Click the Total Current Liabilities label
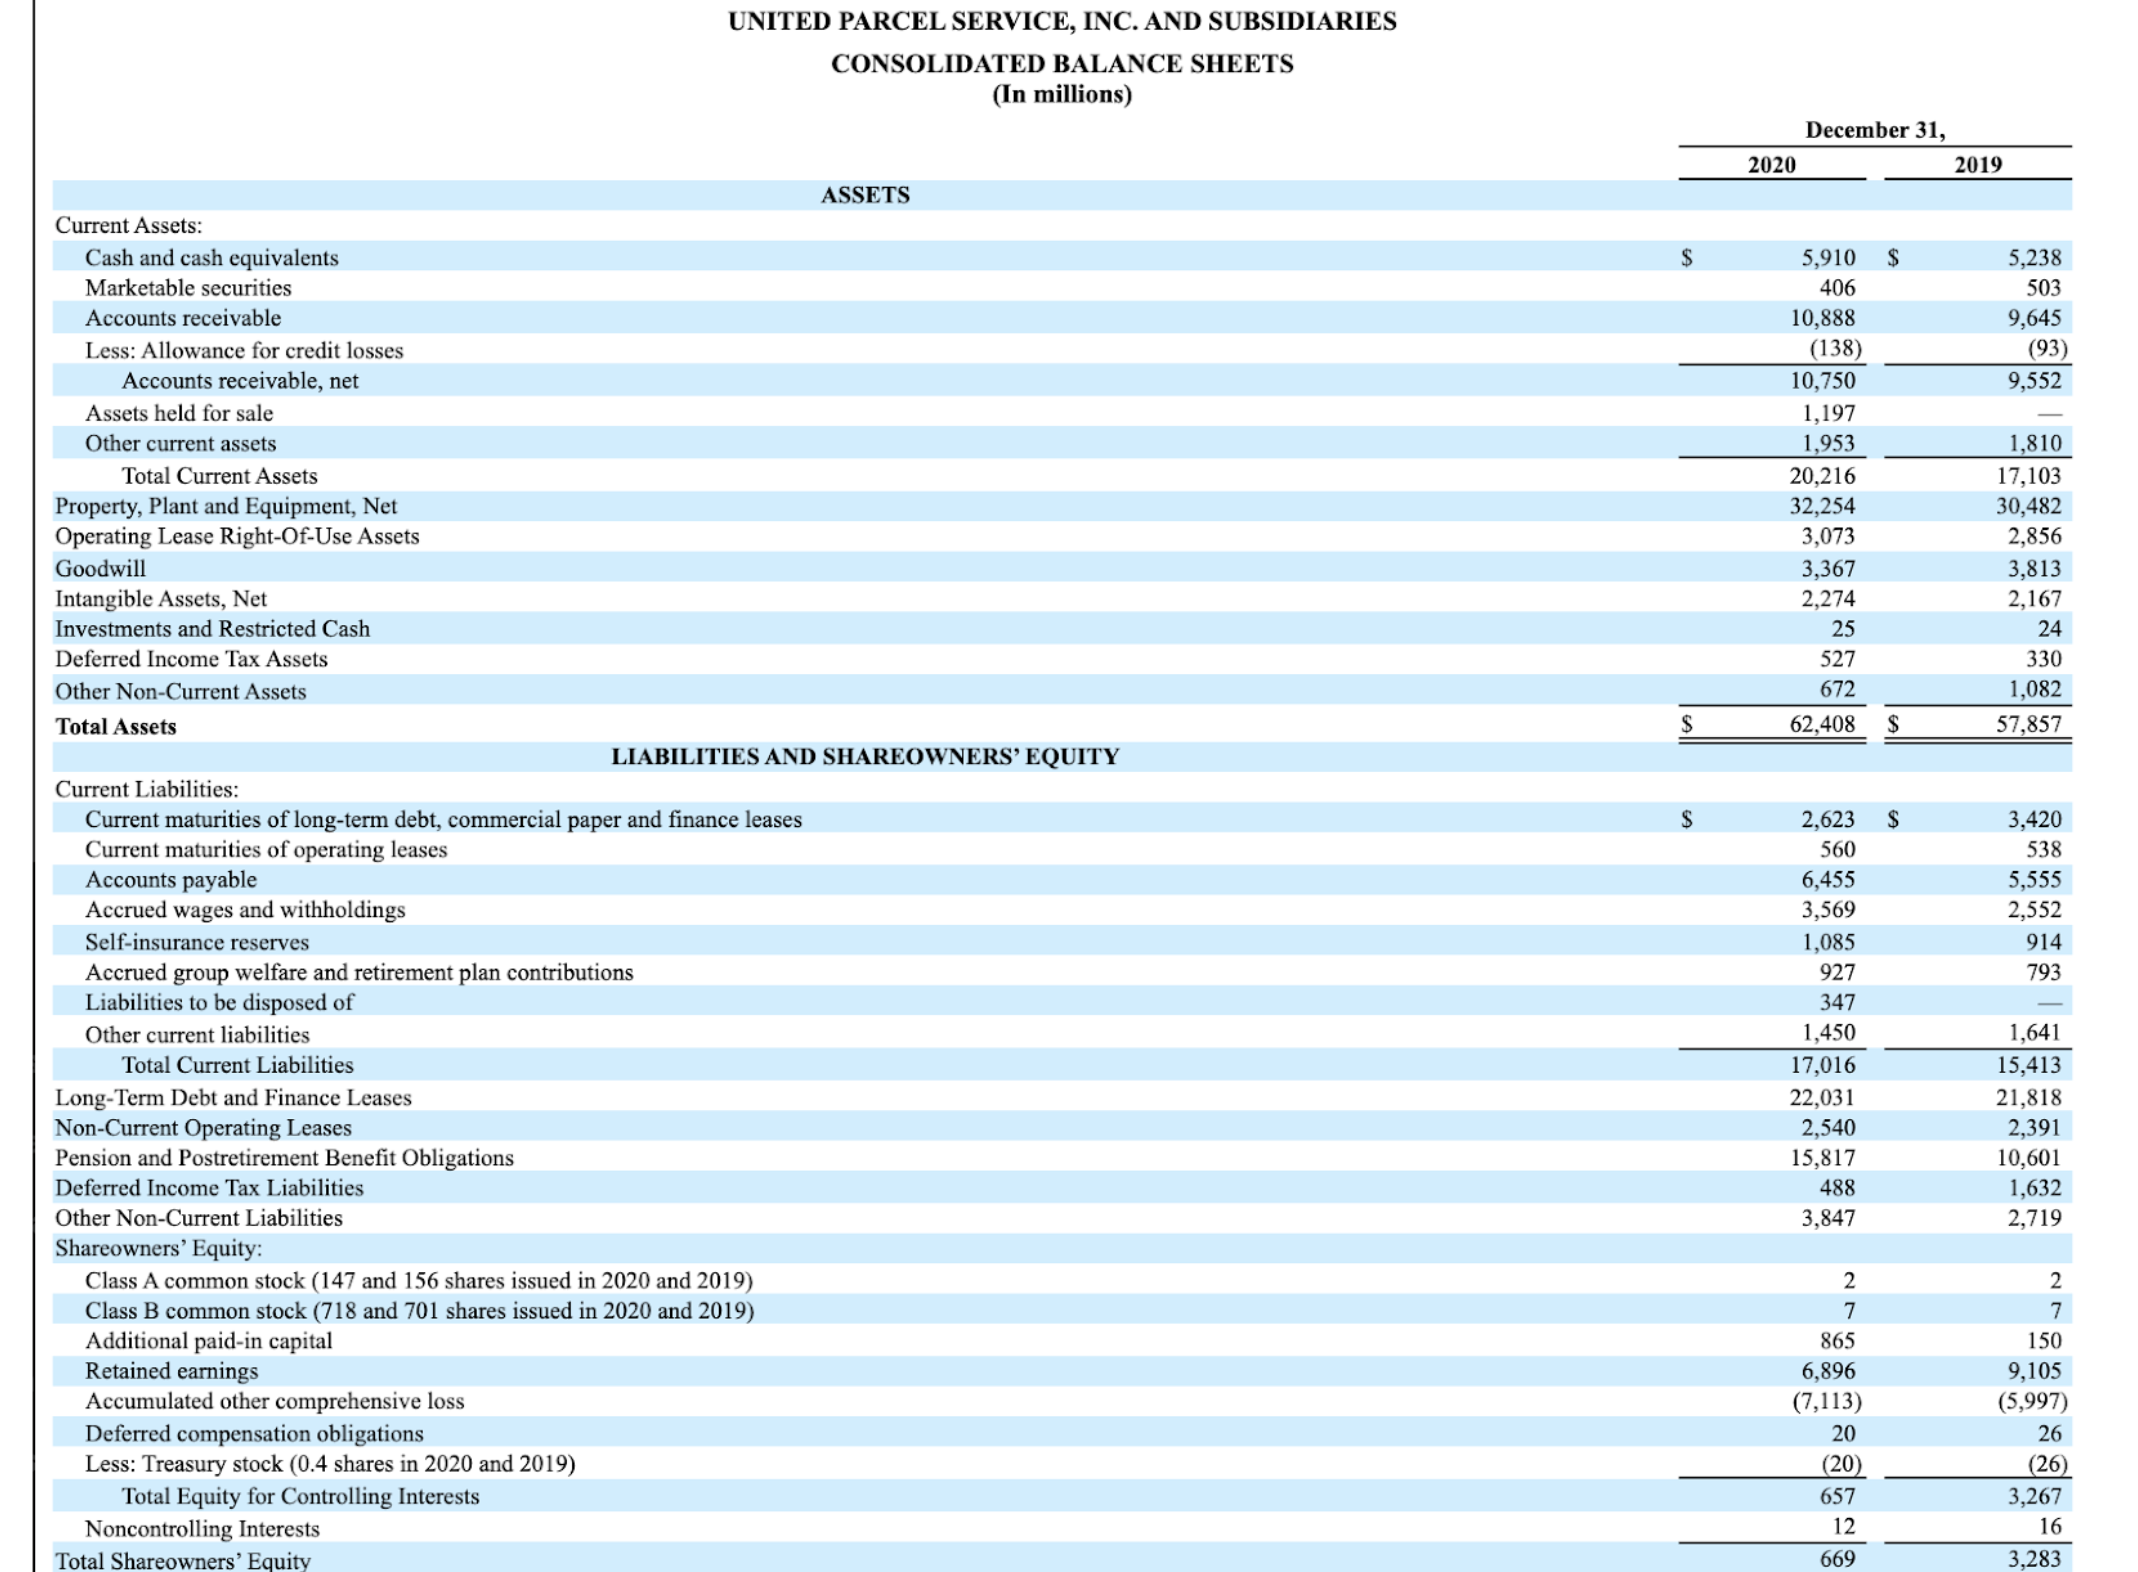 237,1066
